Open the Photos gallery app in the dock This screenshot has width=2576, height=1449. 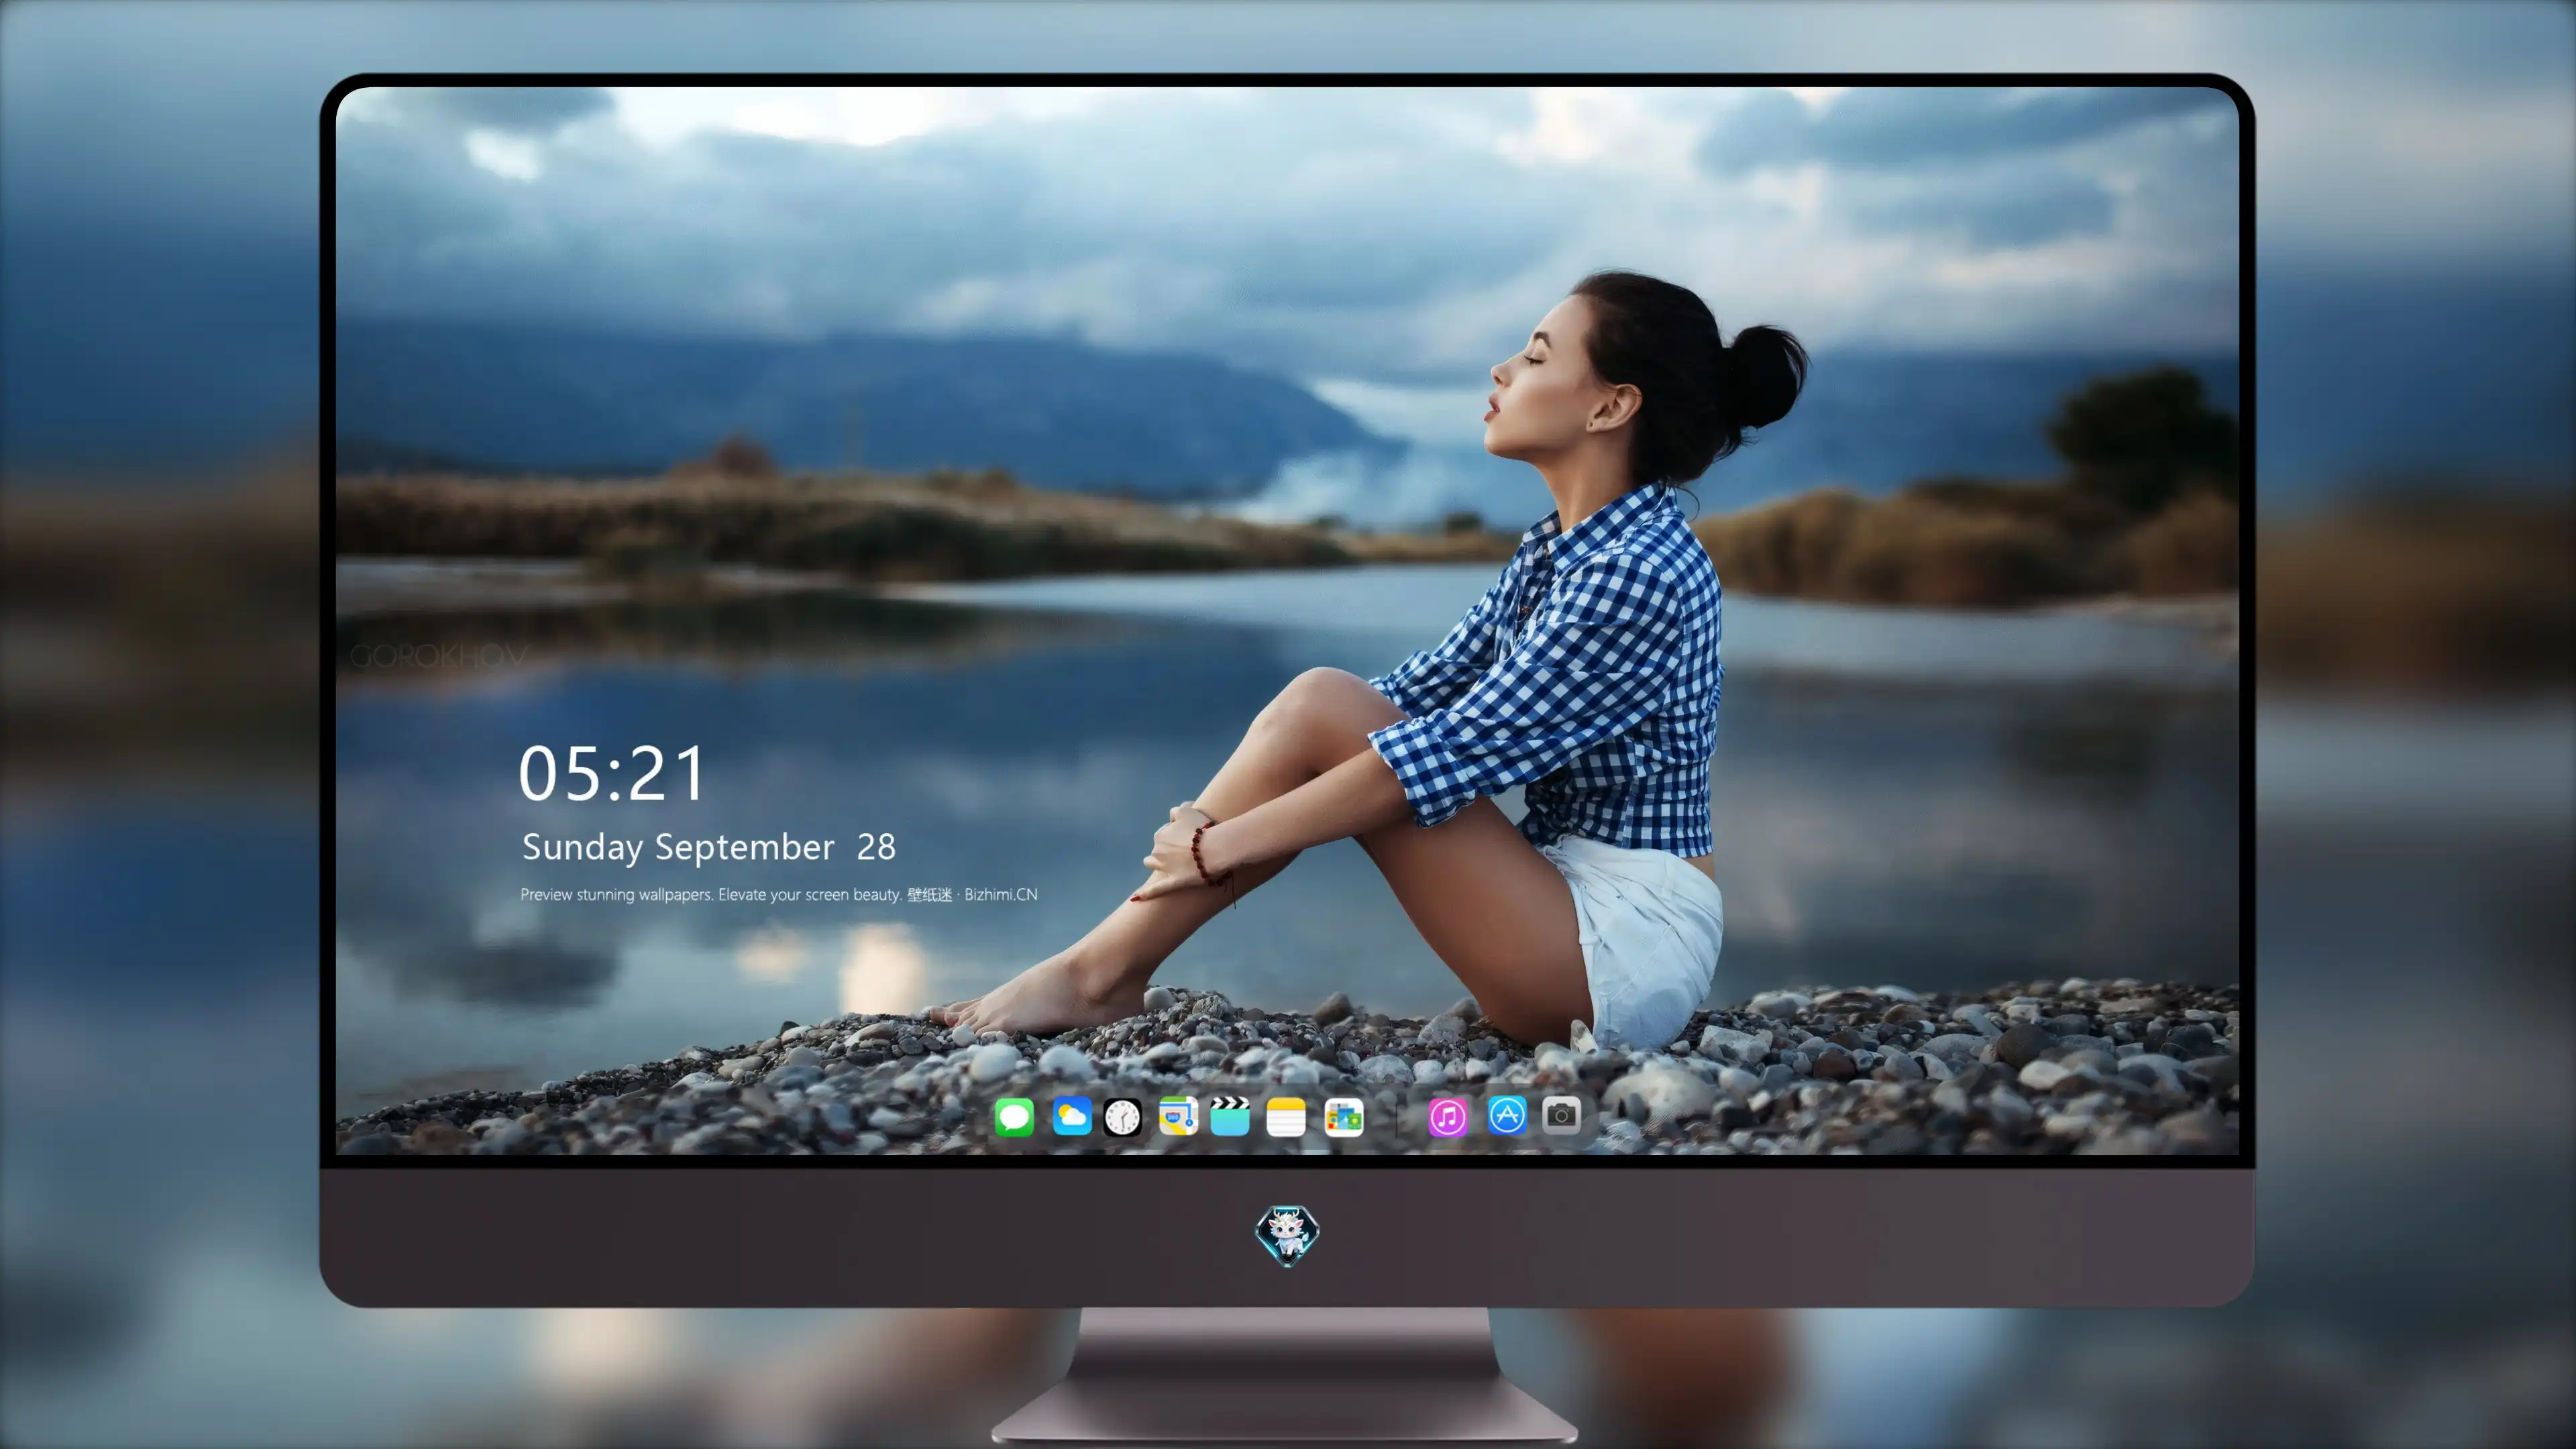(x=1344, y=1117)
